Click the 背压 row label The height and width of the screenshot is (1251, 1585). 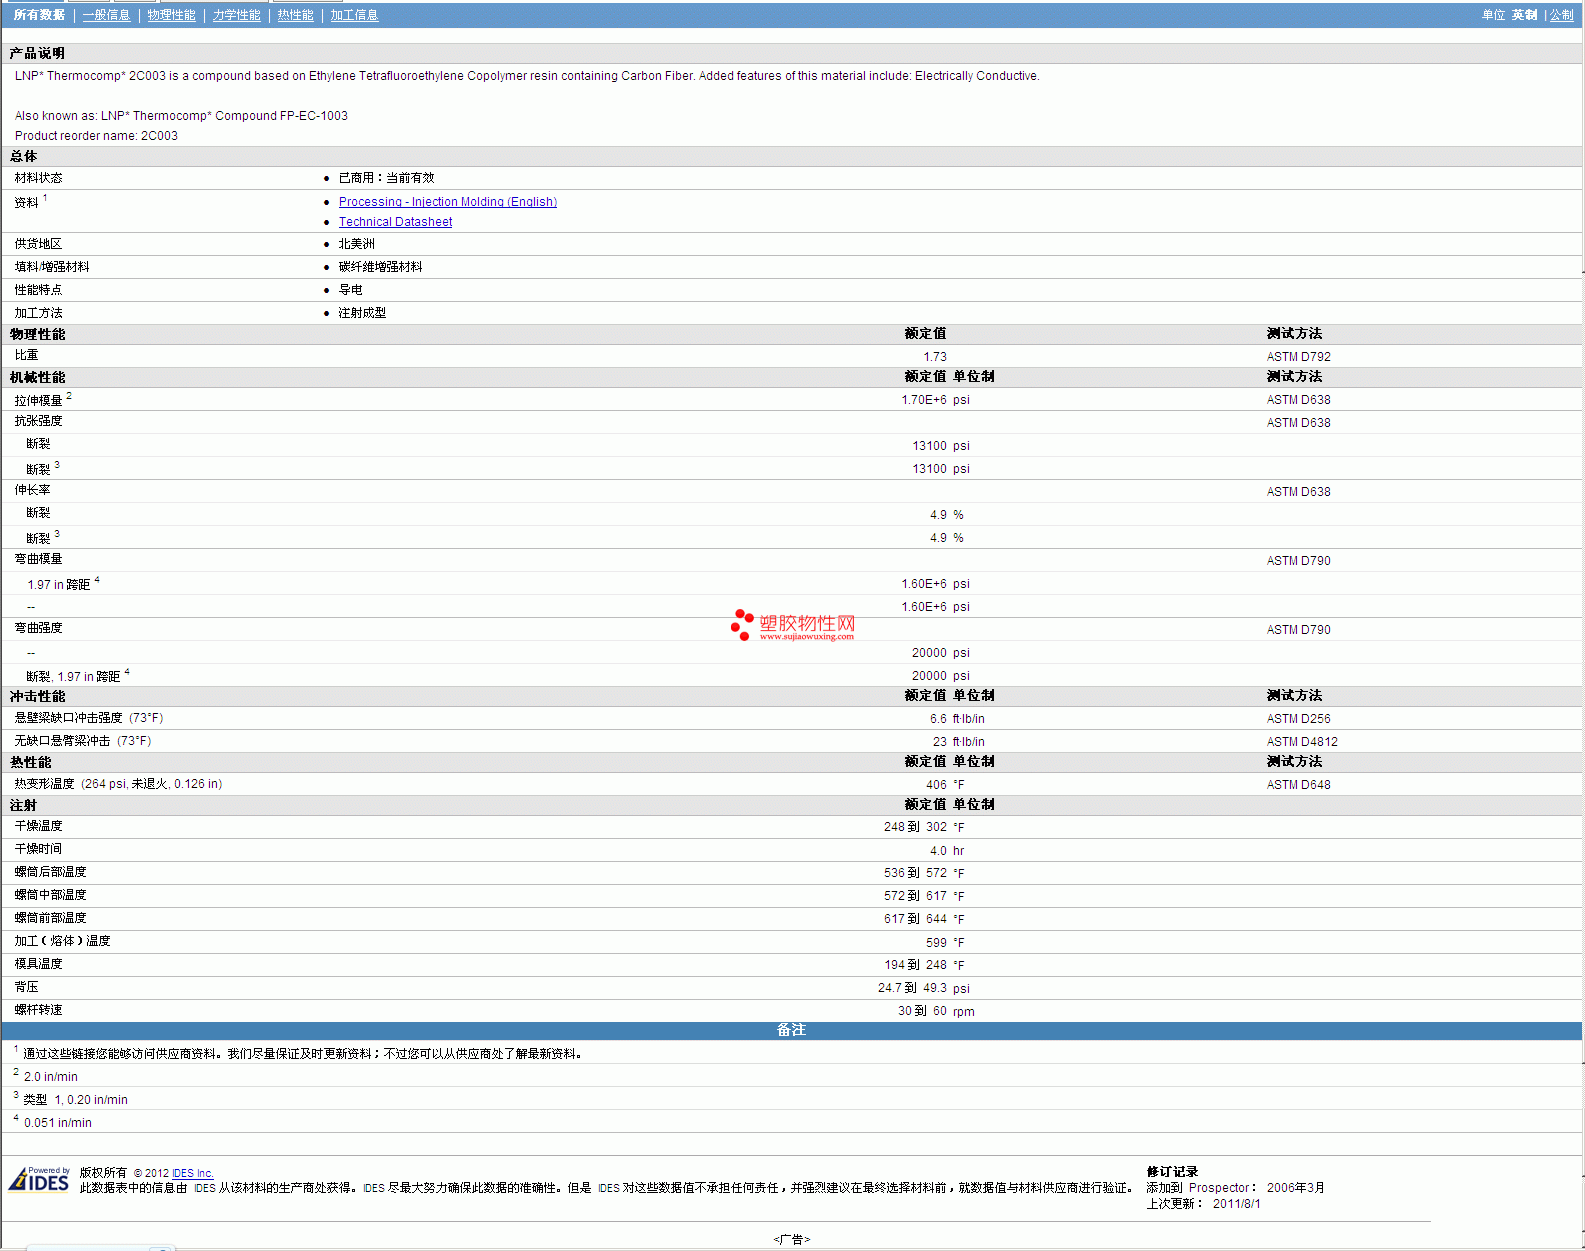[x=26, y=987]
